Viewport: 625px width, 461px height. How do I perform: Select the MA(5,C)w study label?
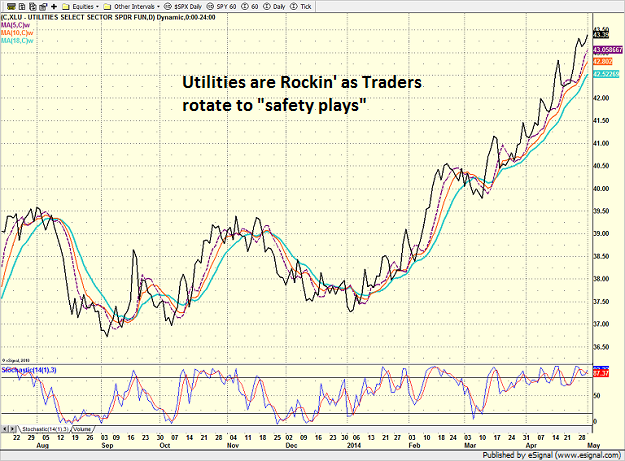[16, 25]
